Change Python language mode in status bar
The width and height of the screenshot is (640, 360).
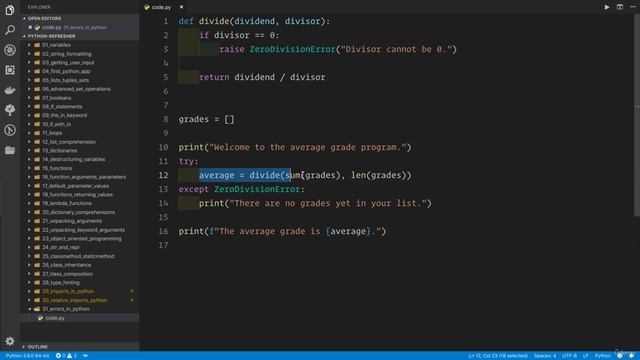pyautogui.click(x=602, y=356)
